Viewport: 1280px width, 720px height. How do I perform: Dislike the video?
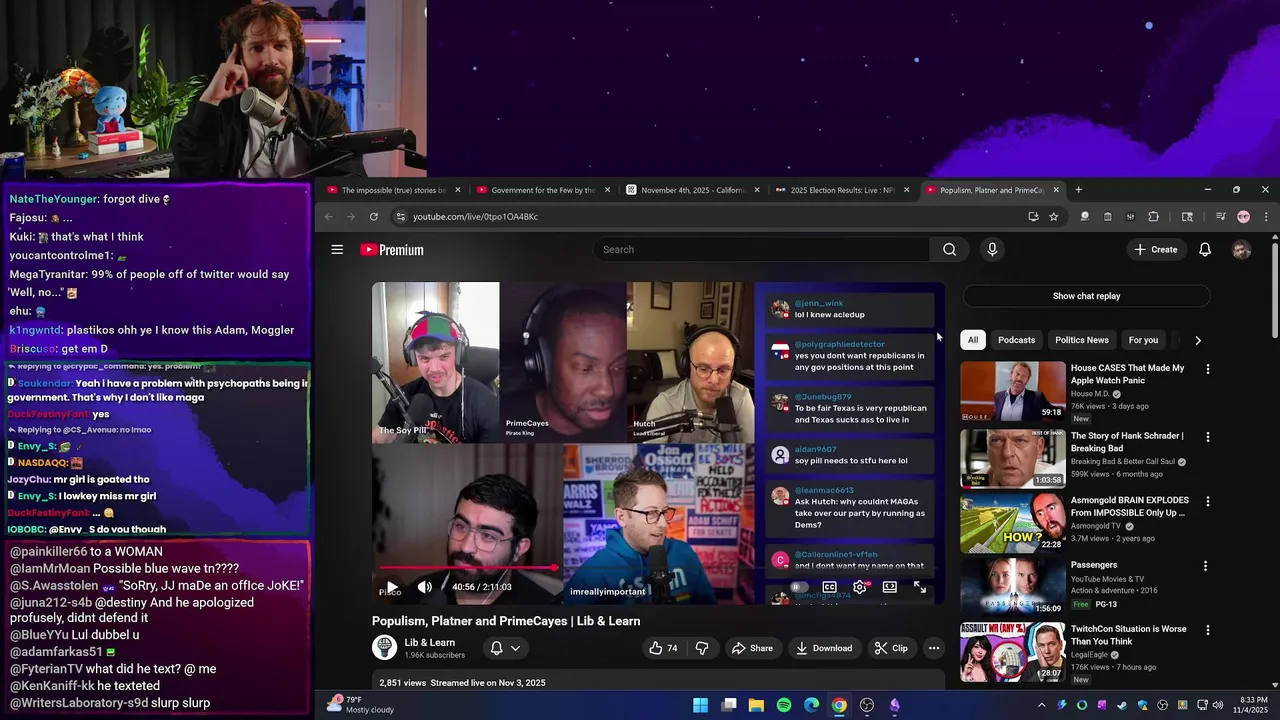702,648
